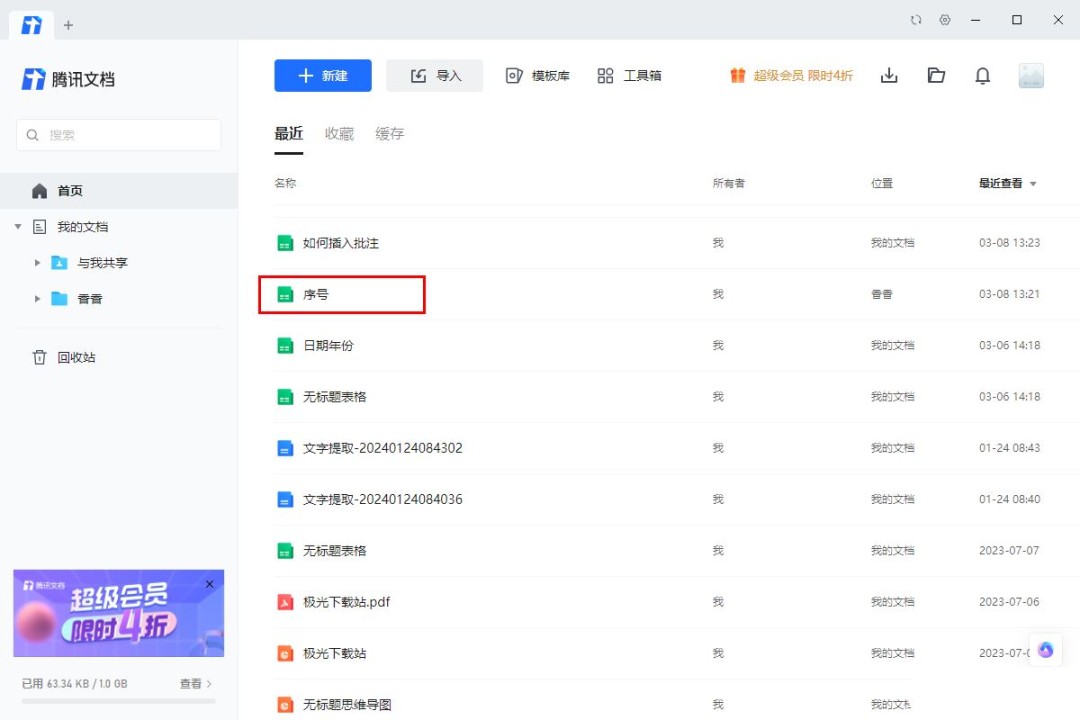Click the user avatar thumbnail
1080x720 pixels.
coord(1031,76)
